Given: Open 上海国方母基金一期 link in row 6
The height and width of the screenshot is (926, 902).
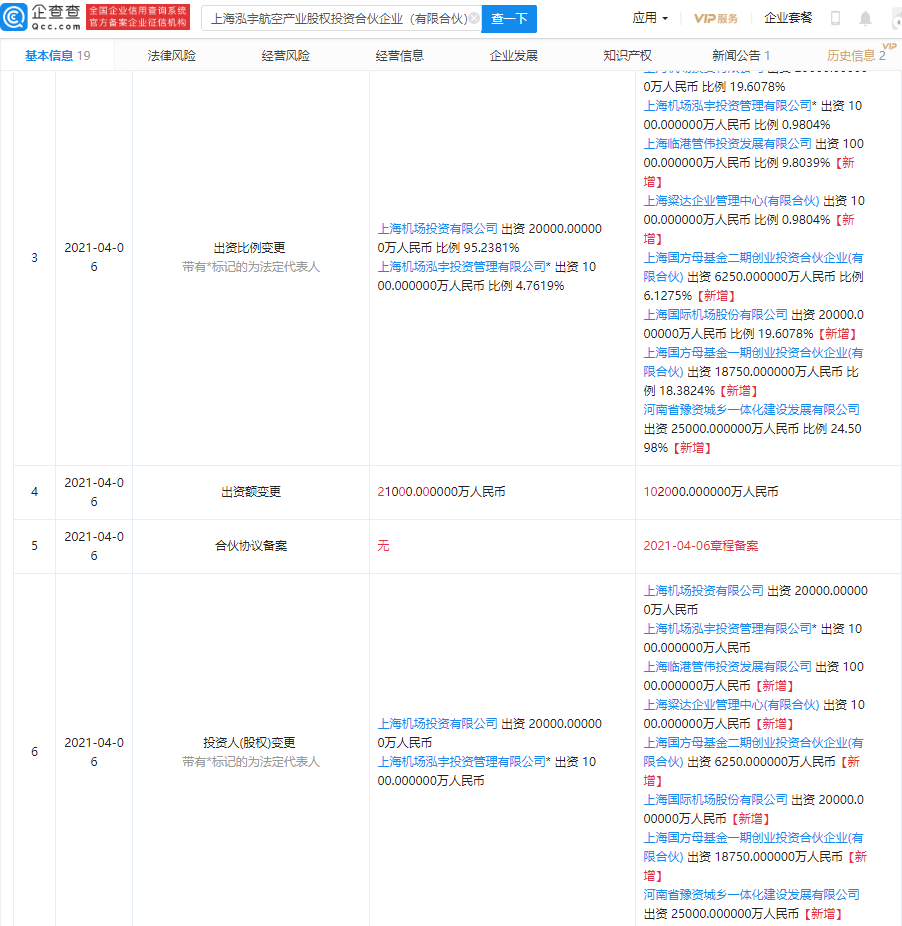Looking at the screenshot, I should tap(753, 847).
